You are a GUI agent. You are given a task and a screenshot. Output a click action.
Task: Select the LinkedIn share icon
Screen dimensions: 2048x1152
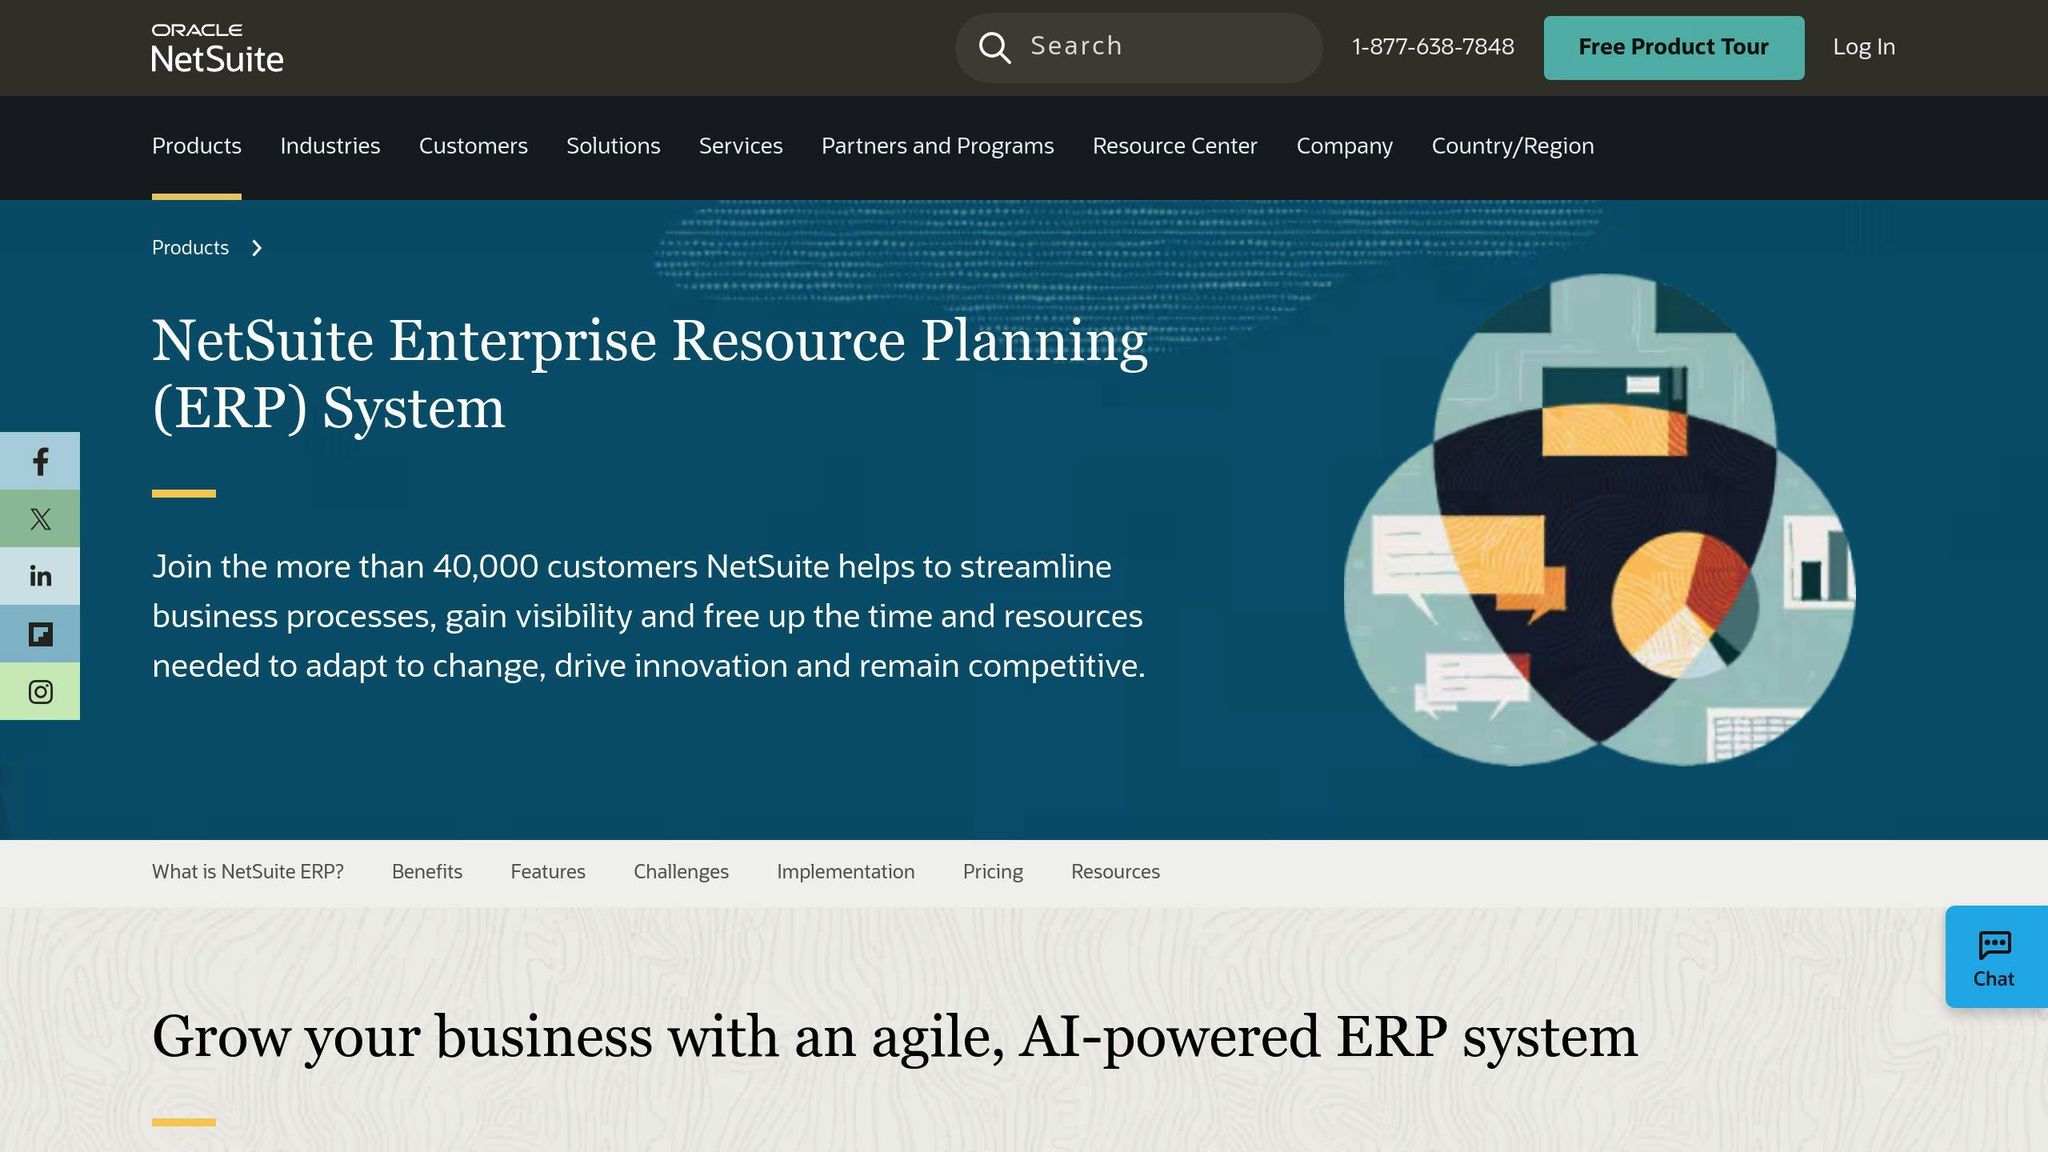[x=39, y=575]
